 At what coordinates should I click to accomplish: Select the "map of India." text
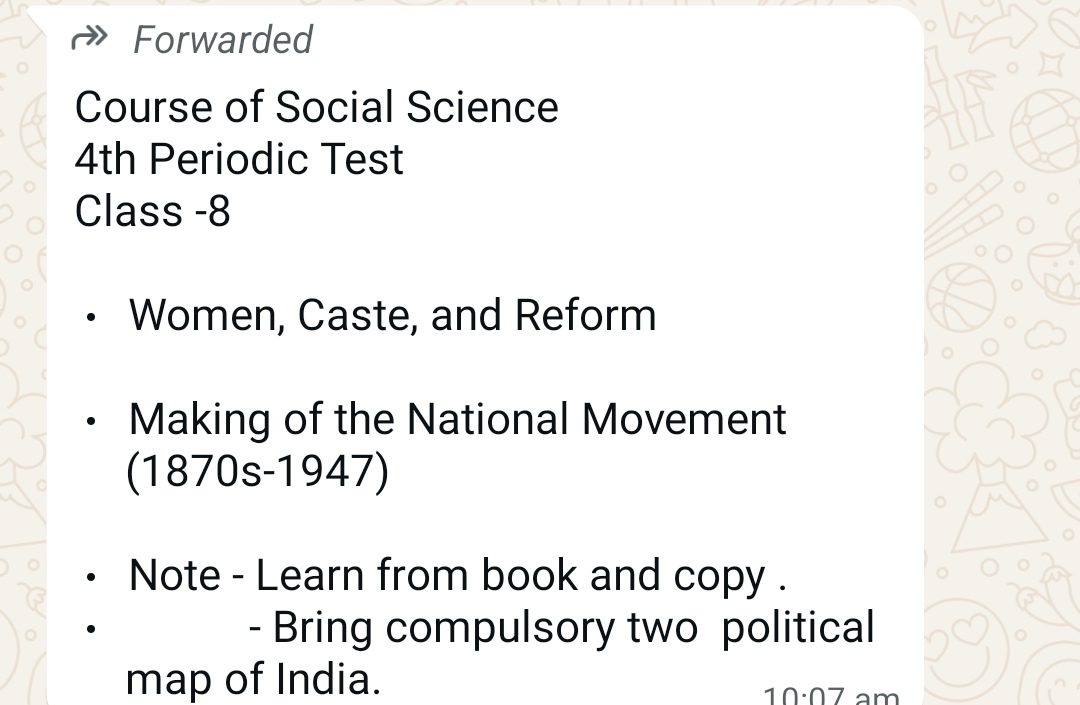click(253, 680)
